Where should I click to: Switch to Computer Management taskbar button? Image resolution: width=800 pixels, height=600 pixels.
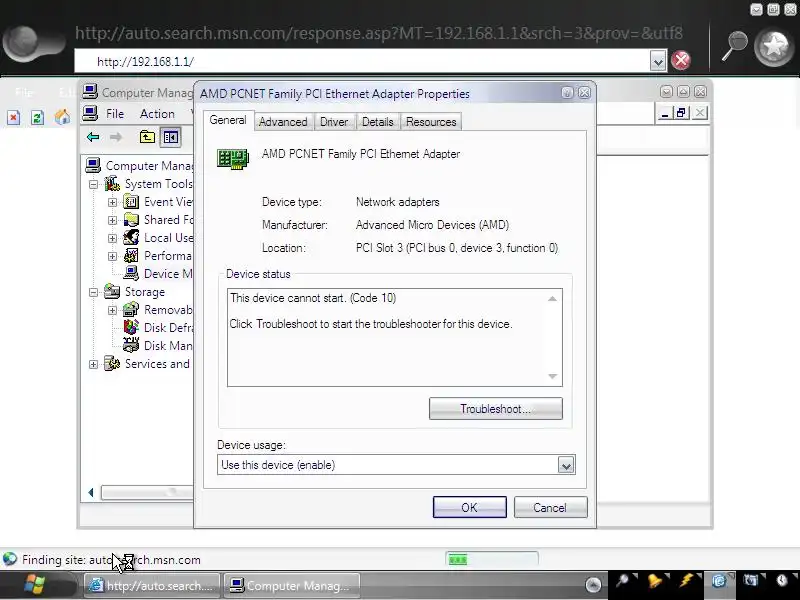click(292, 585)
